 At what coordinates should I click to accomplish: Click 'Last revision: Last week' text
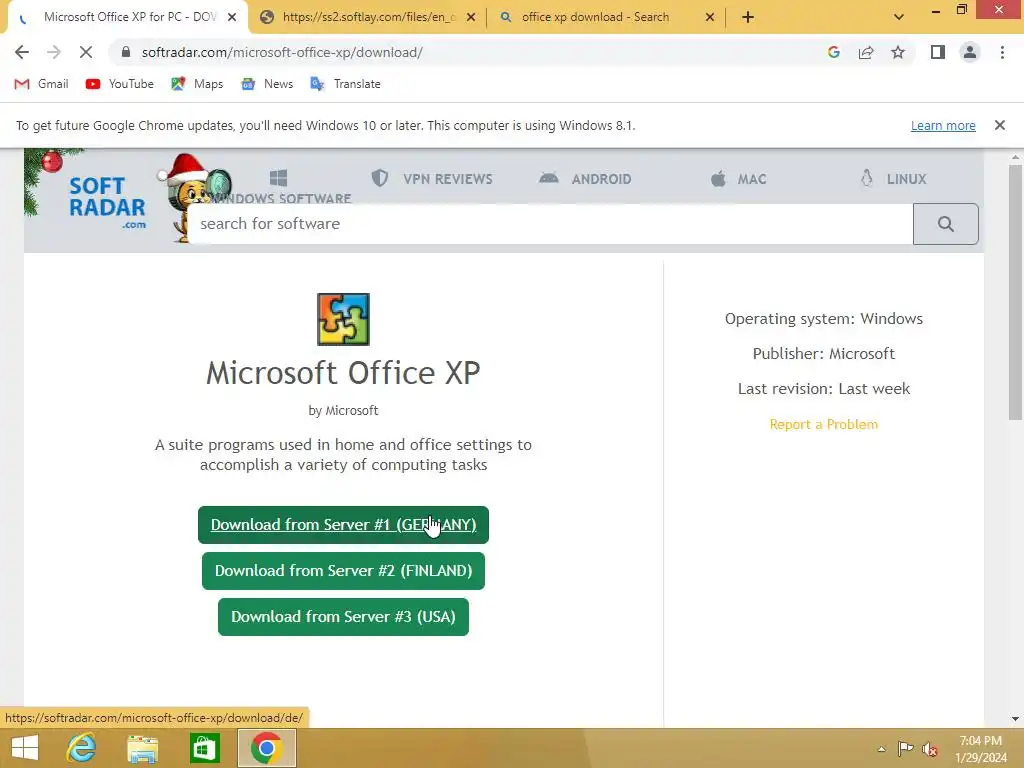pyautogui.click(x=824, y=389)
